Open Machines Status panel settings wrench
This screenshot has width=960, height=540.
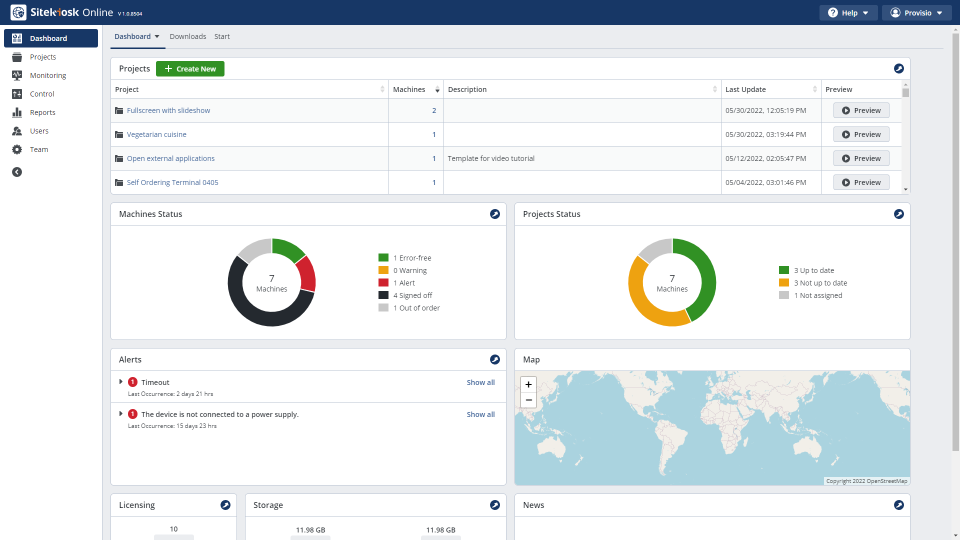pos(494,214)
